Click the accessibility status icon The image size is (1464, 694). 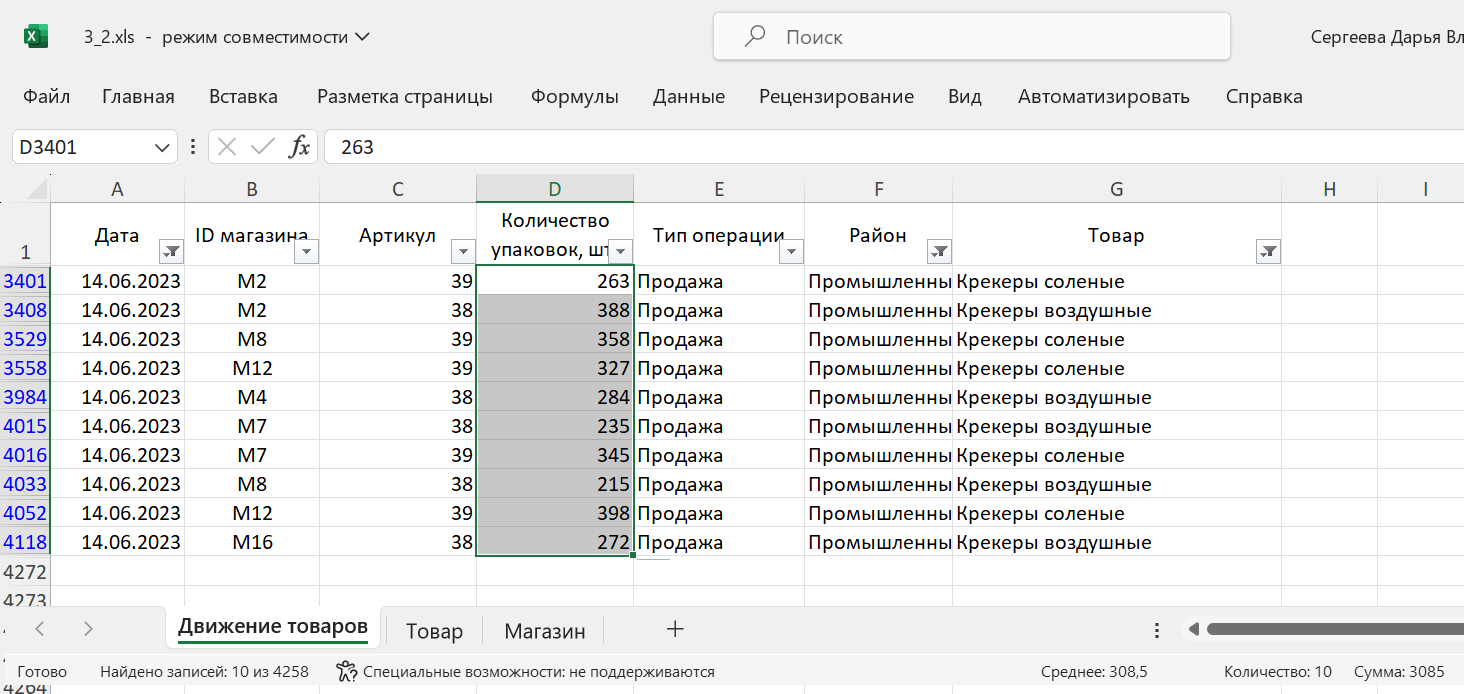point(346,671)
